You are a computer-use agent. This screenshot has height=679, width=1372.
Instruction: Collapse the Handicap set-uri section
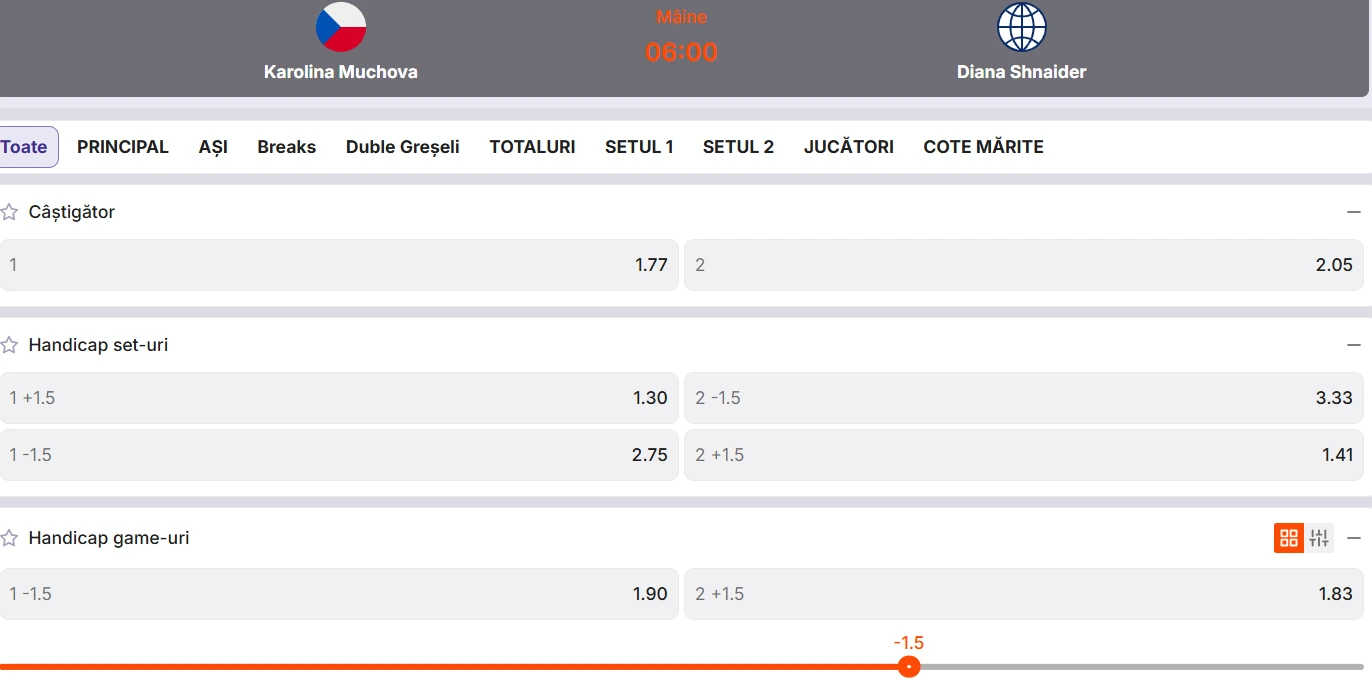[x=1354, y=345]
